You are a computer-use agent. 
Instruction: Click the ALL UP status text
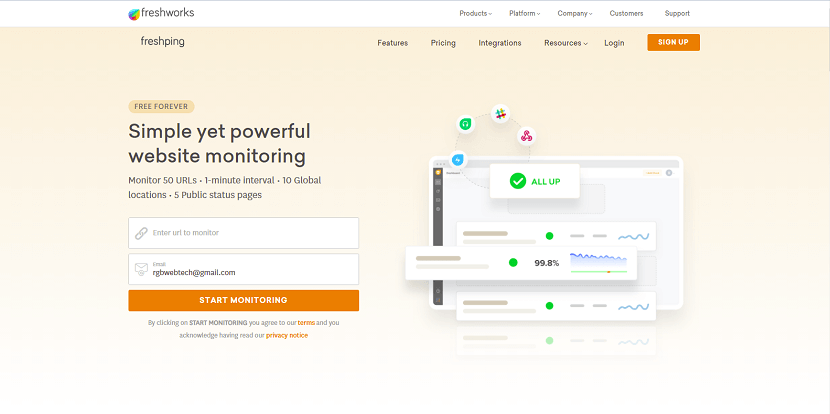pos(546,182)
